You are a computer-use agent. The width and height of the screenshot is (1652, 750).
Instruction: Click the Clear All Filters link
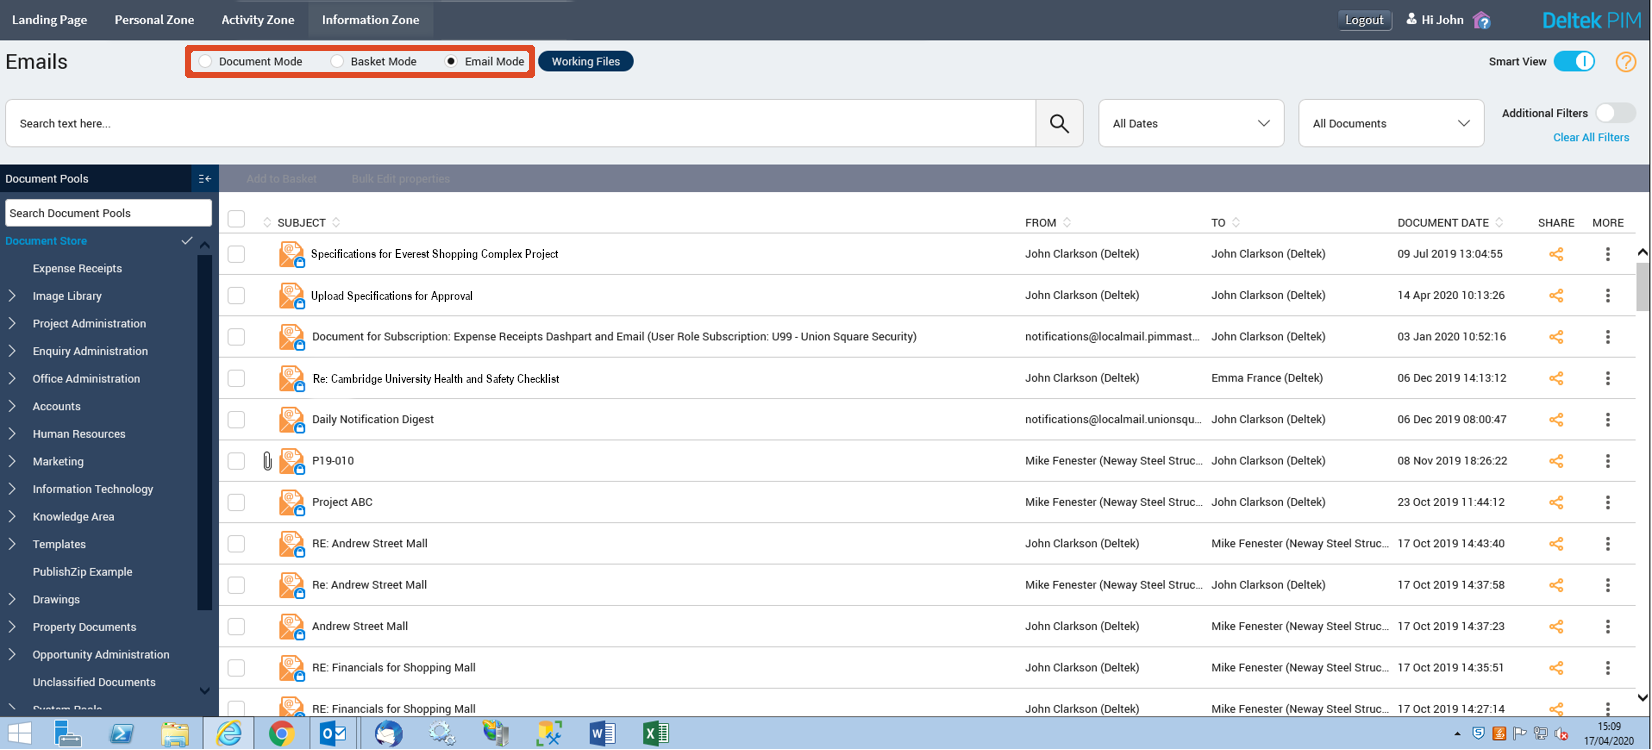[x=1591, y=138]
